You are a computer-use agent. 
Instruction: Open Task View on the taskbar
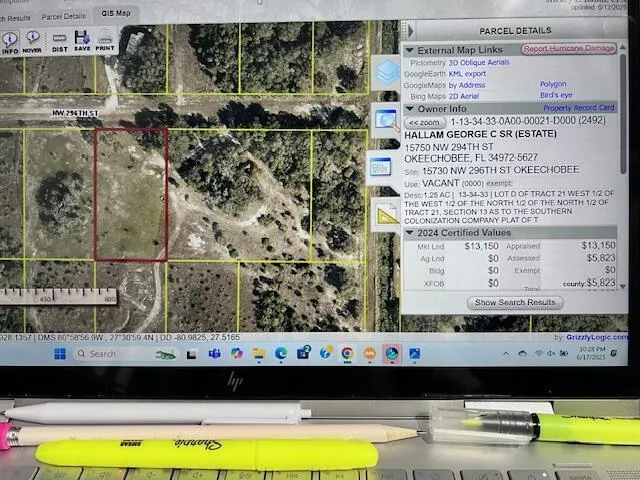pos(192,354)
